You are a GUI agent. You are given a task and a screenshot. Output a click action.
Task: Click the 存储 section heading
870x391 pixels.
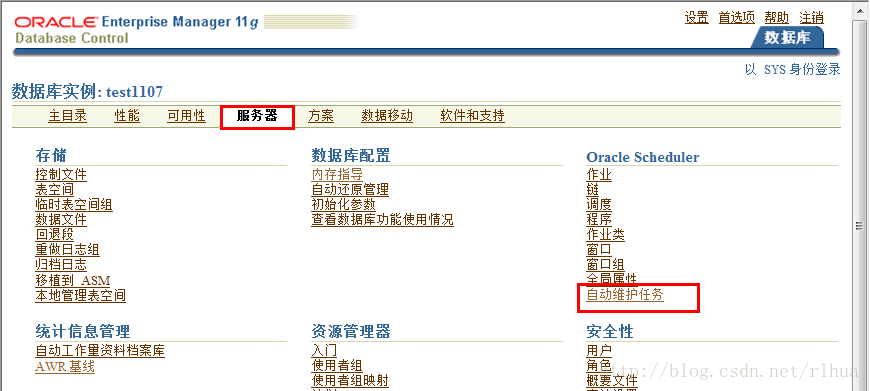tap(51, 155)
